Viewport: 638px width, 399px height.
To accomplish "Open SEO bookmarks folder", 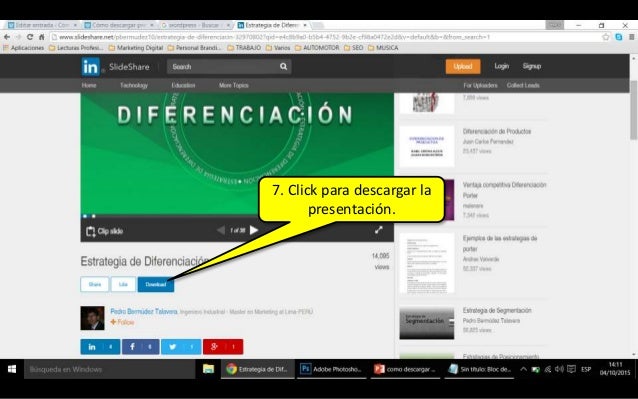I will point(354,48).
